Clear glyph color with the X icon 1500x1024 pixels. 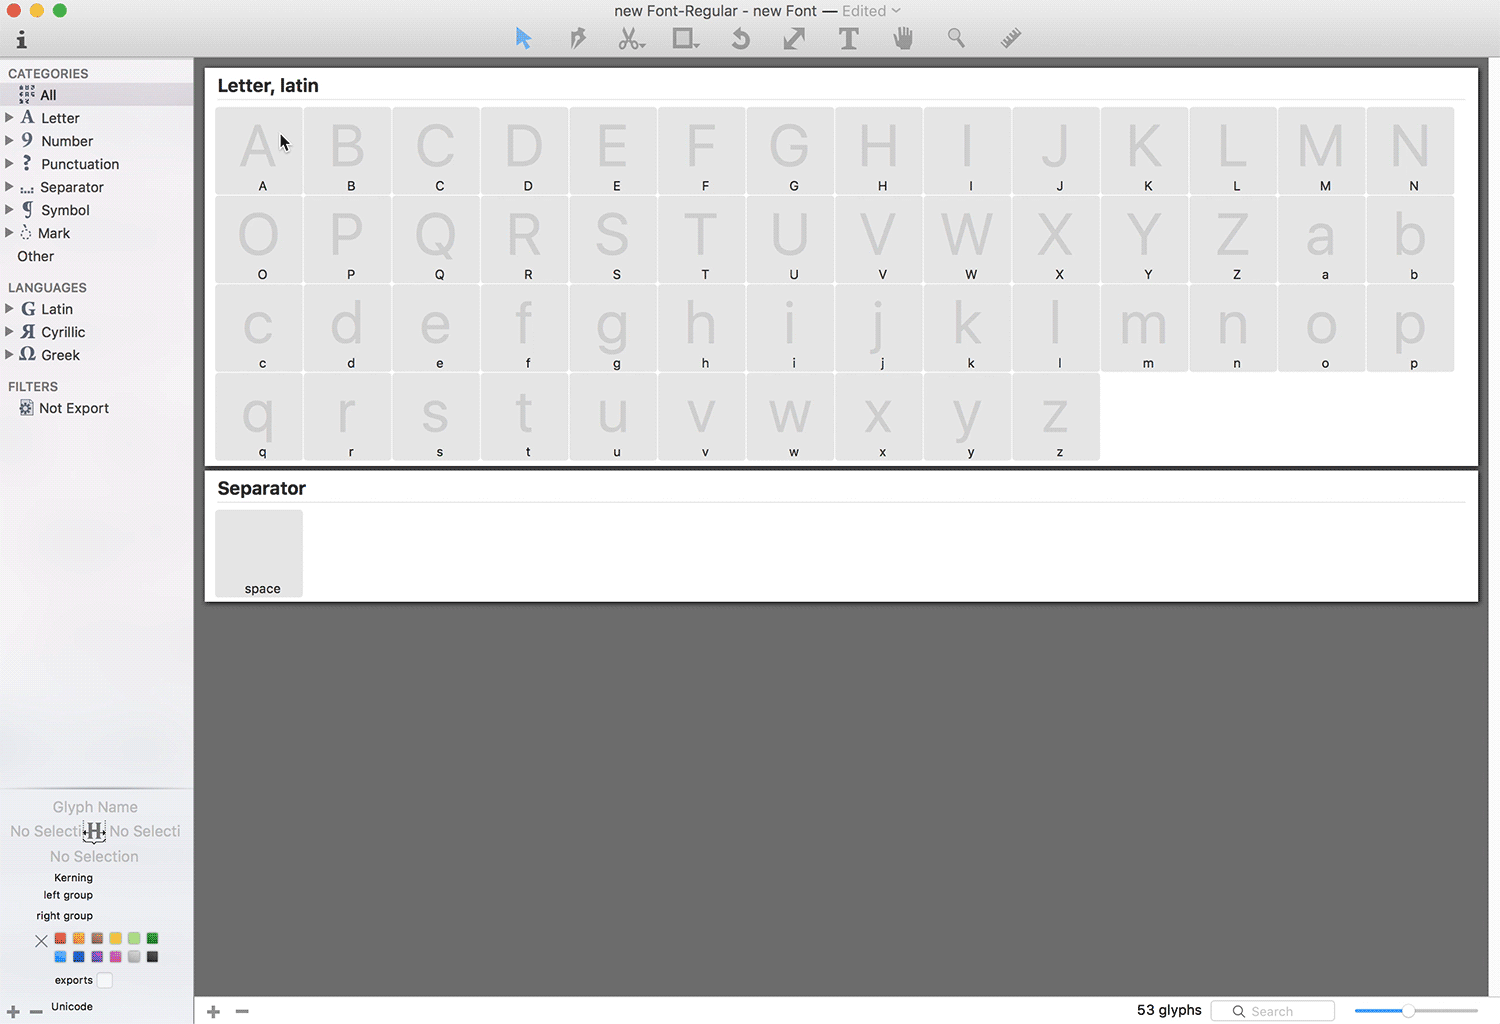(41, 941)
